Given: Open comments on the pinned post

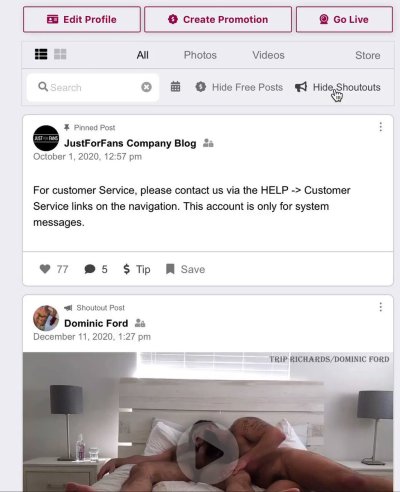Looking at the screenshot, I should click(96, 269).
